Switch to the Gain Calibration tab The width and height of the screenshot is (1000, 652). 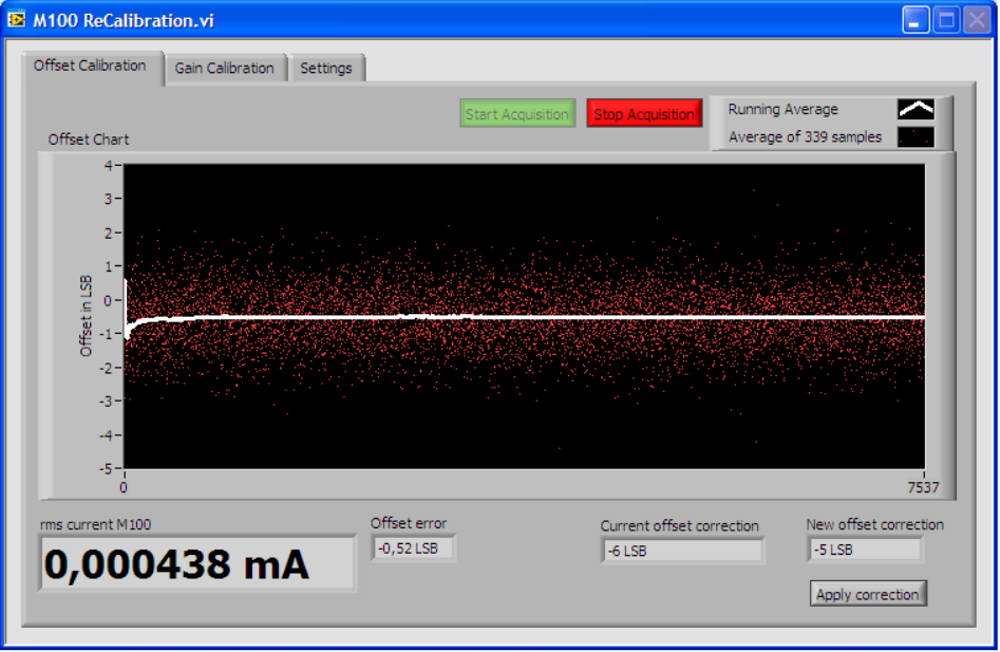tap(226, 68)
